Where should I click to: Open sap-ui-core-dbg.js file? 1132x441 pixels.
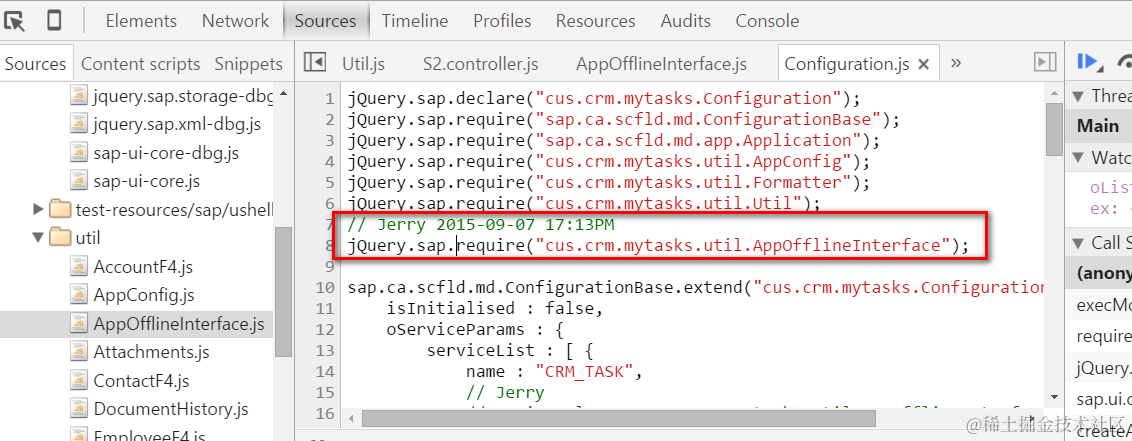(x=166, y=153)
